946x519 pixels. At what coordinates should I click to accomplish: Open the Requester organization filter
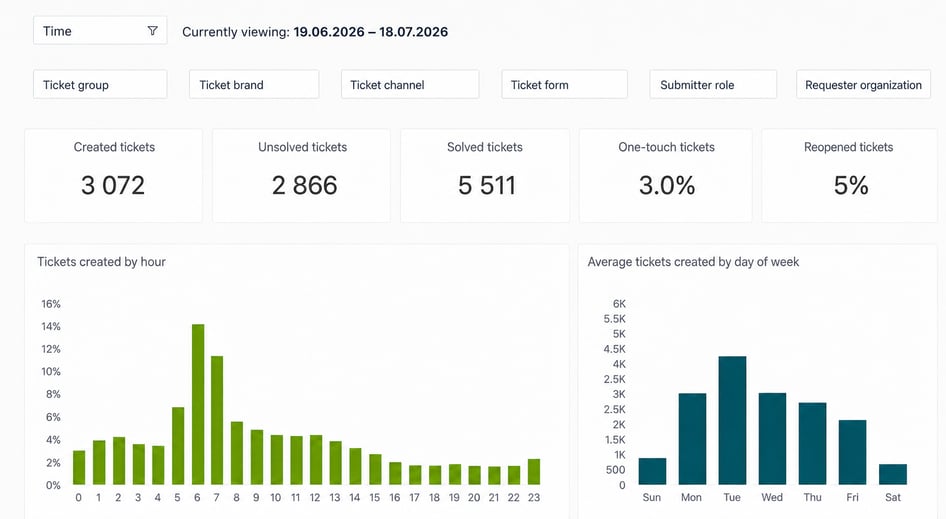(x=863, y=84)
